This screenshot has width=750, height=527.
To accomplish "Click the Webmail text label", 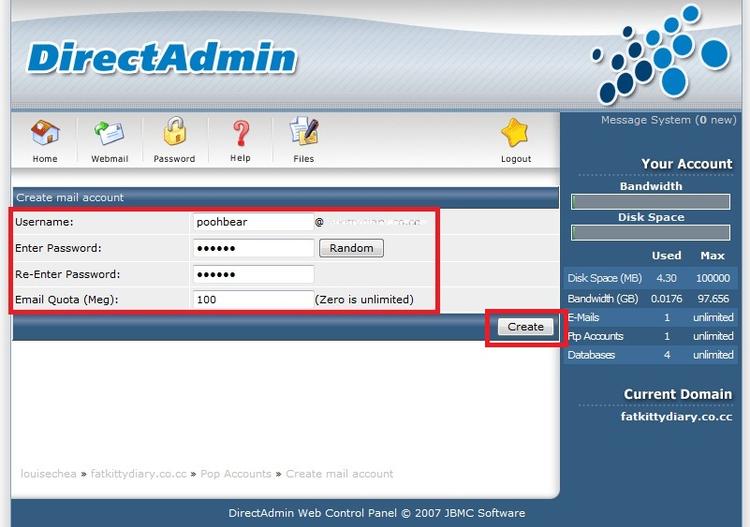I will click(110, 159).
